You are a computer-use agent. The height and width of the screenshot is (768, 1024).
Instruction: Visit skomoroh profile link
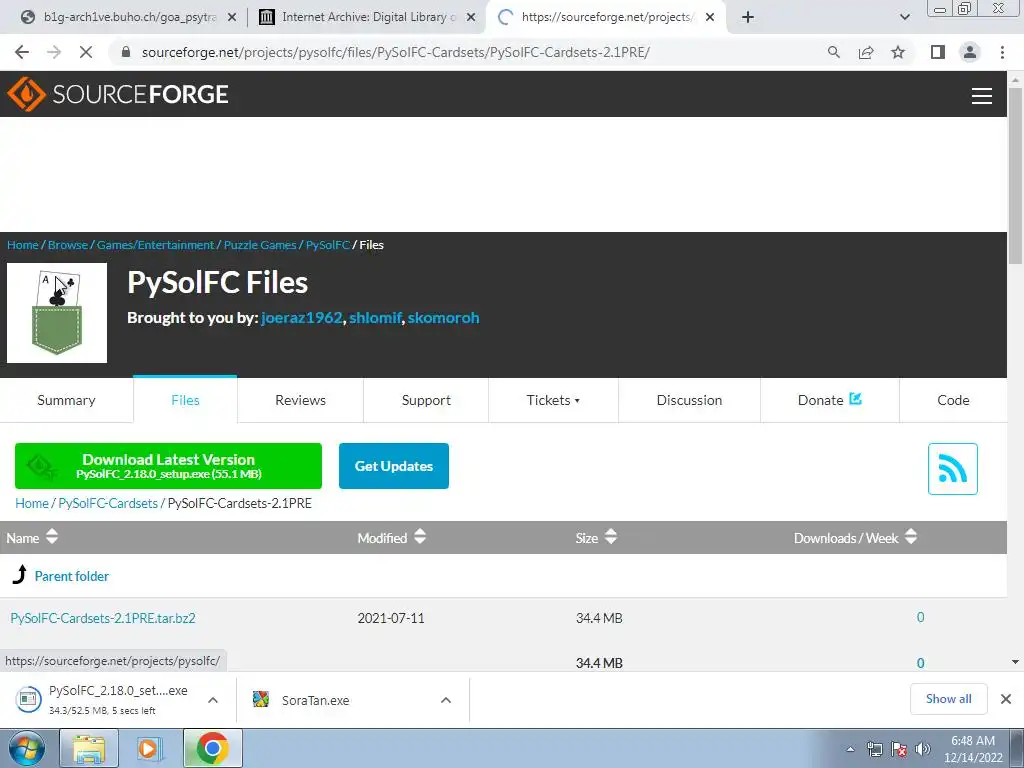point(443,318)
